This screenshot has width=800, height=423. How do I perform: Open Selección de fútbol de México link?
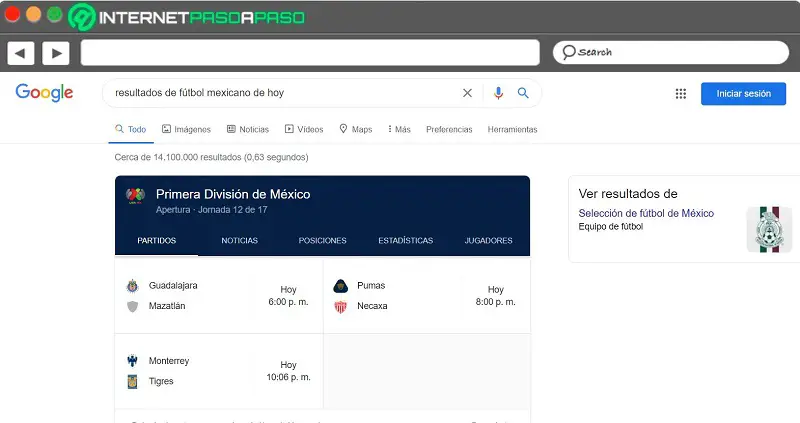pyautogui.click(x=646, y=213)
